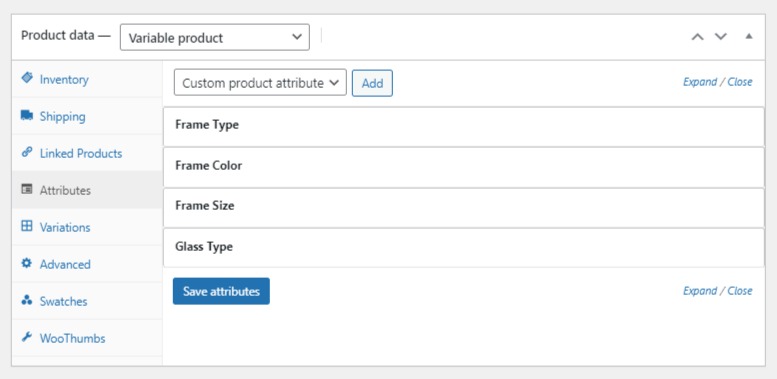Click top Close link
The image size is (777, 379).
(x=740, y=82)
